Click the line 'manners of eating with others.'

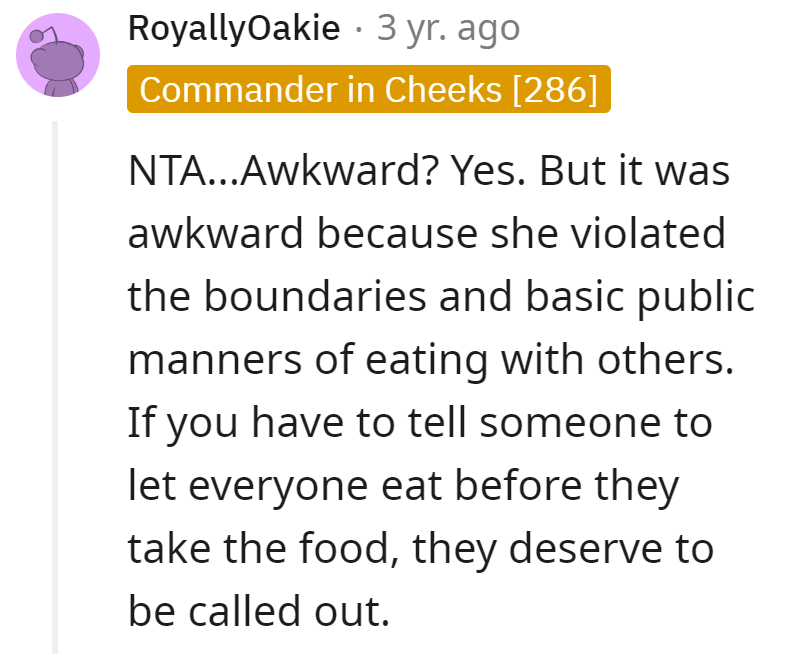431,360
